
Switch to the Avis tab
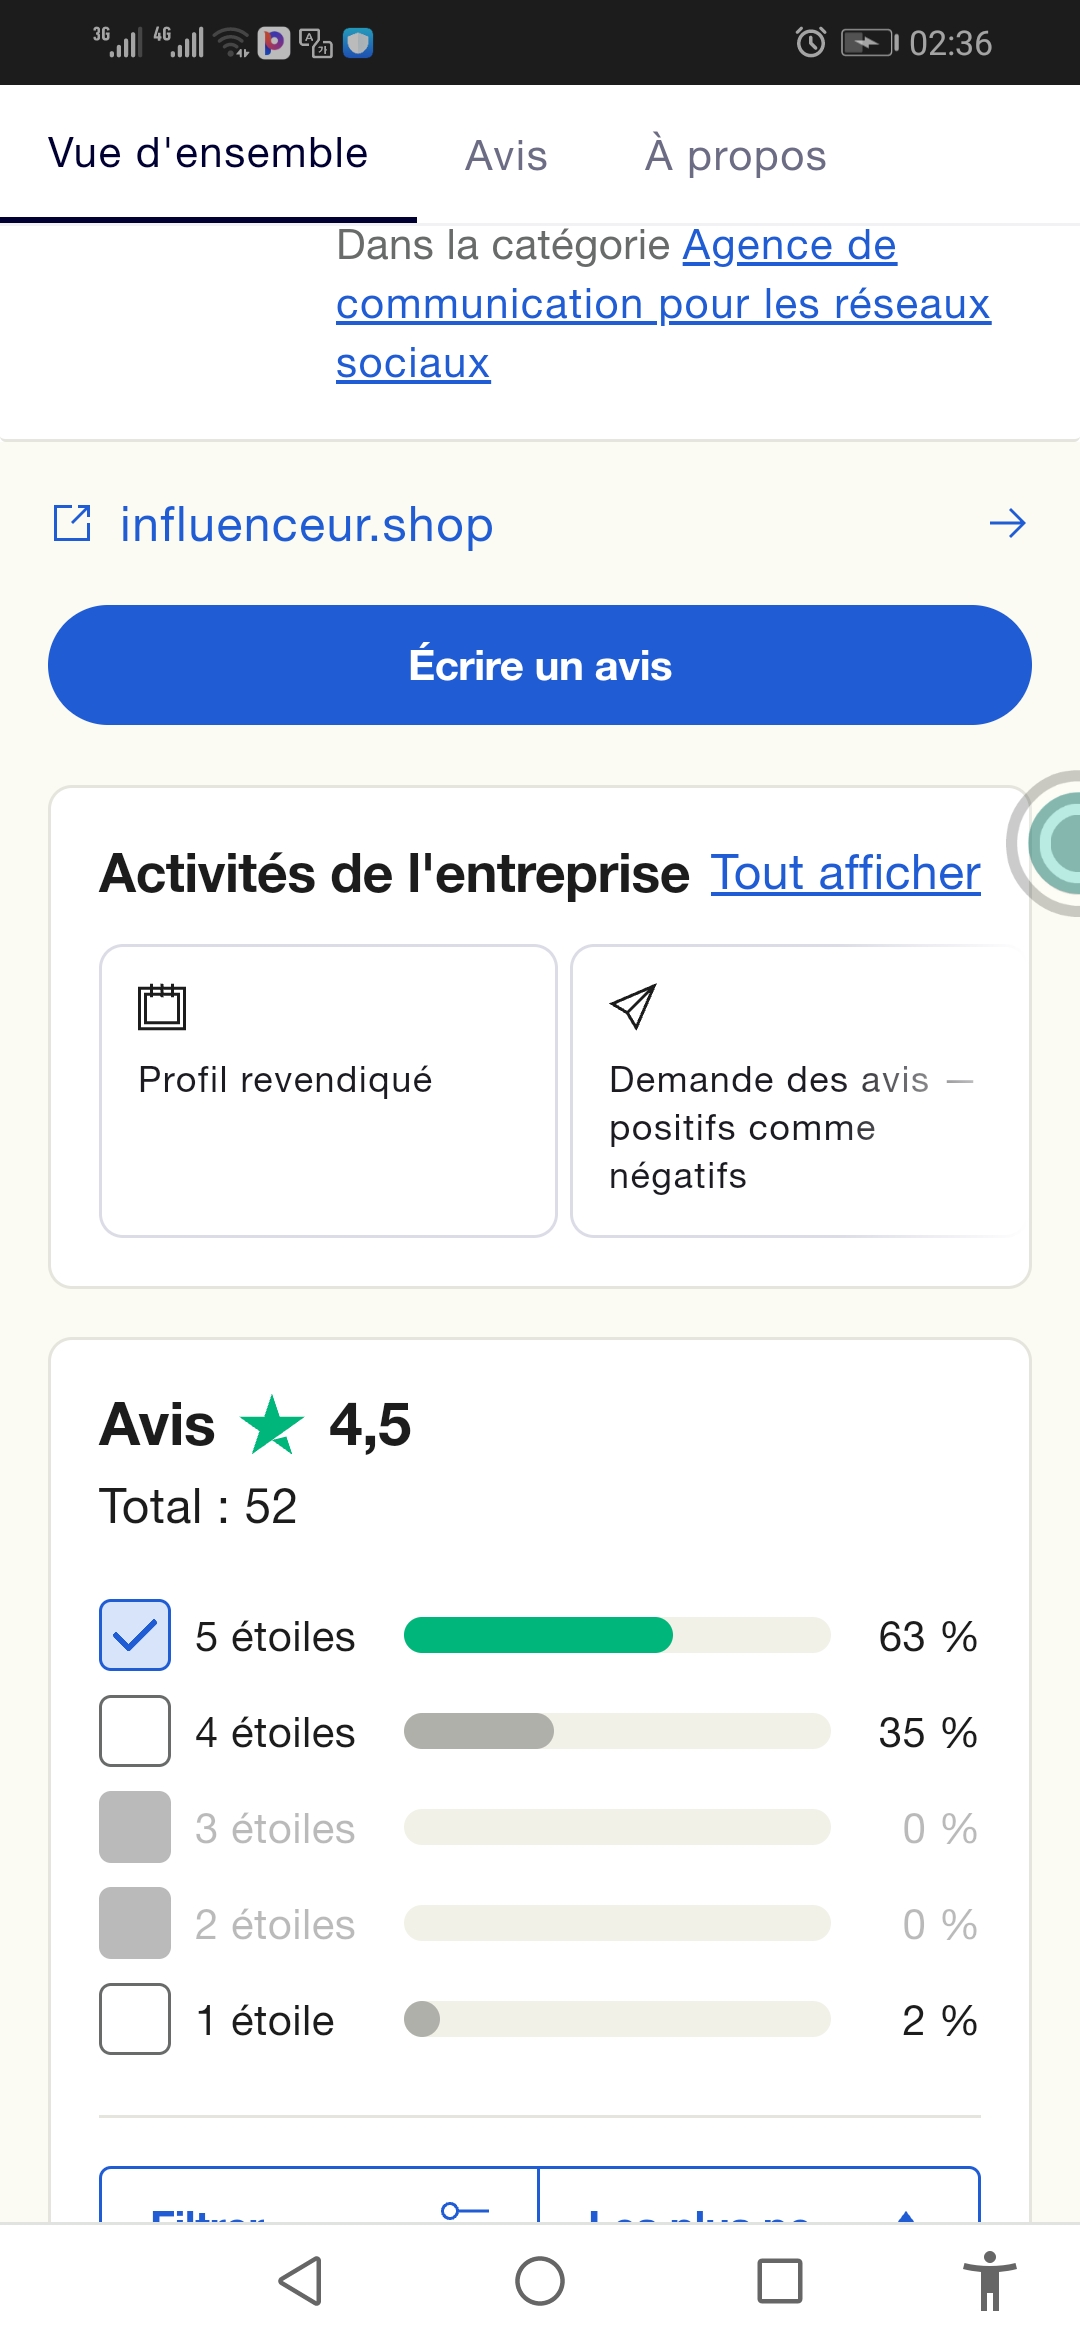pyautogui.click(x=506, y=156)
